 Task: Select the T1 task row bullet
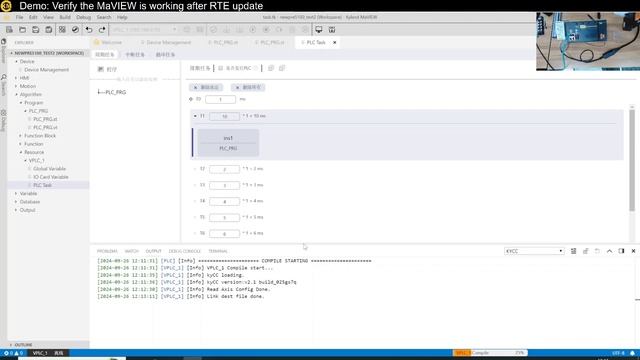(195, 116)
